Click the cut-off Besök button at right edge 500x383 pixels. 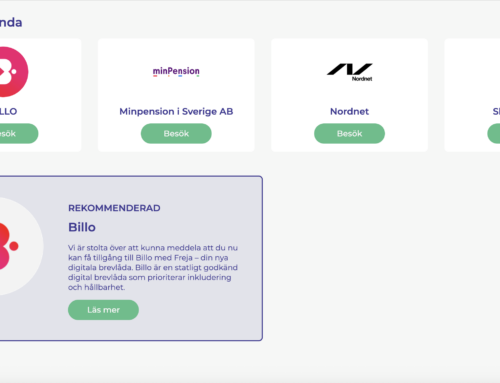(x=494, y=134)
